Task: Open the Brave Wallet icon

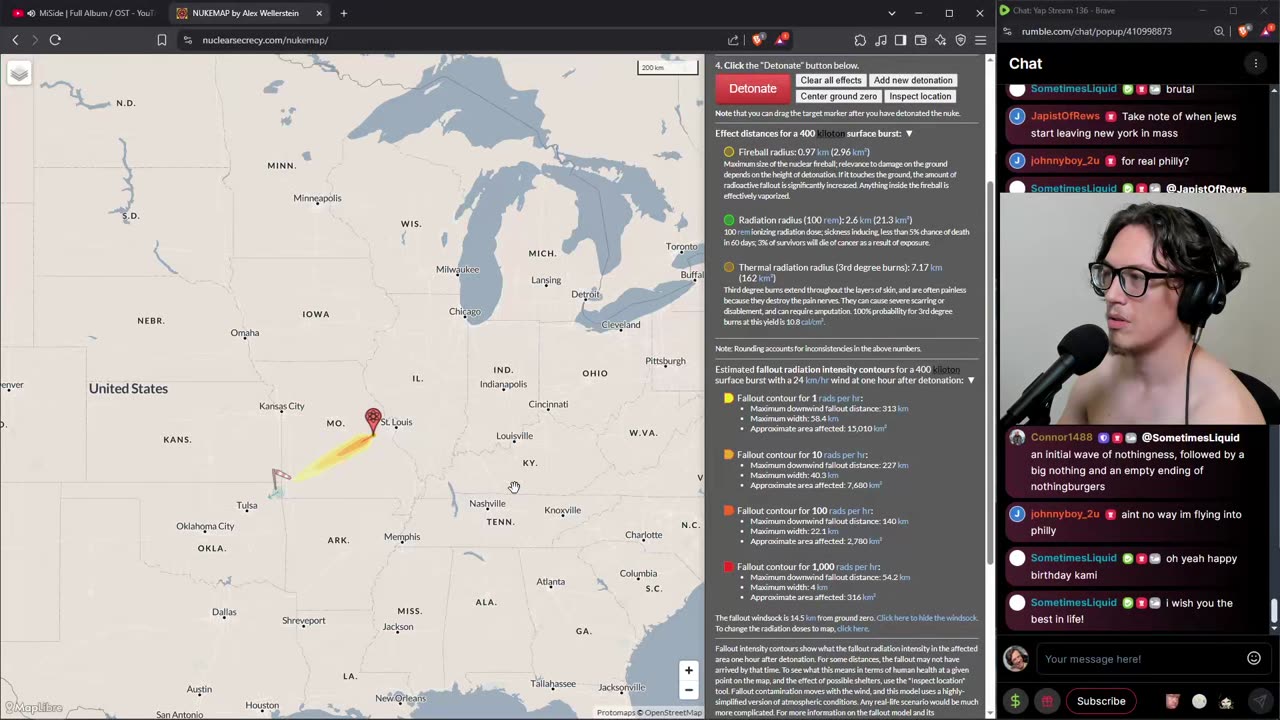Action: point(920,40)
